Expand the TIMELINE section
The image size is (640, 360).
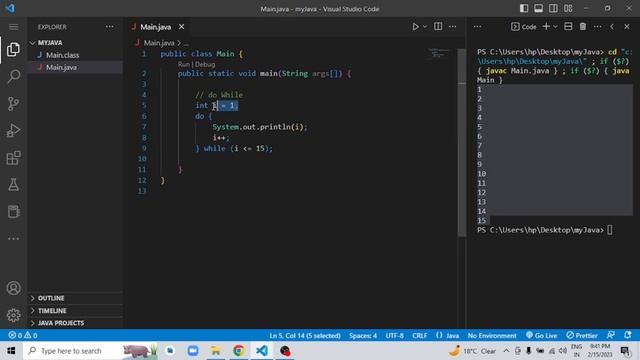pos(52,311)
